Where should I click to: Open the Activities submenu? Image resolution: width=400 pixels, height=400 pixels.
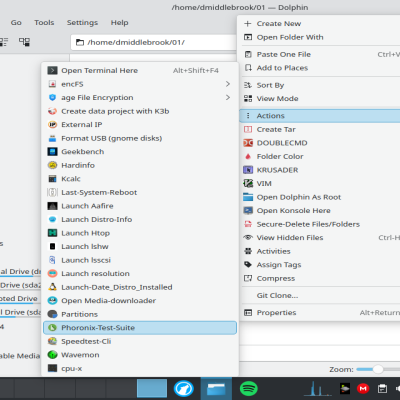[320, 251]
